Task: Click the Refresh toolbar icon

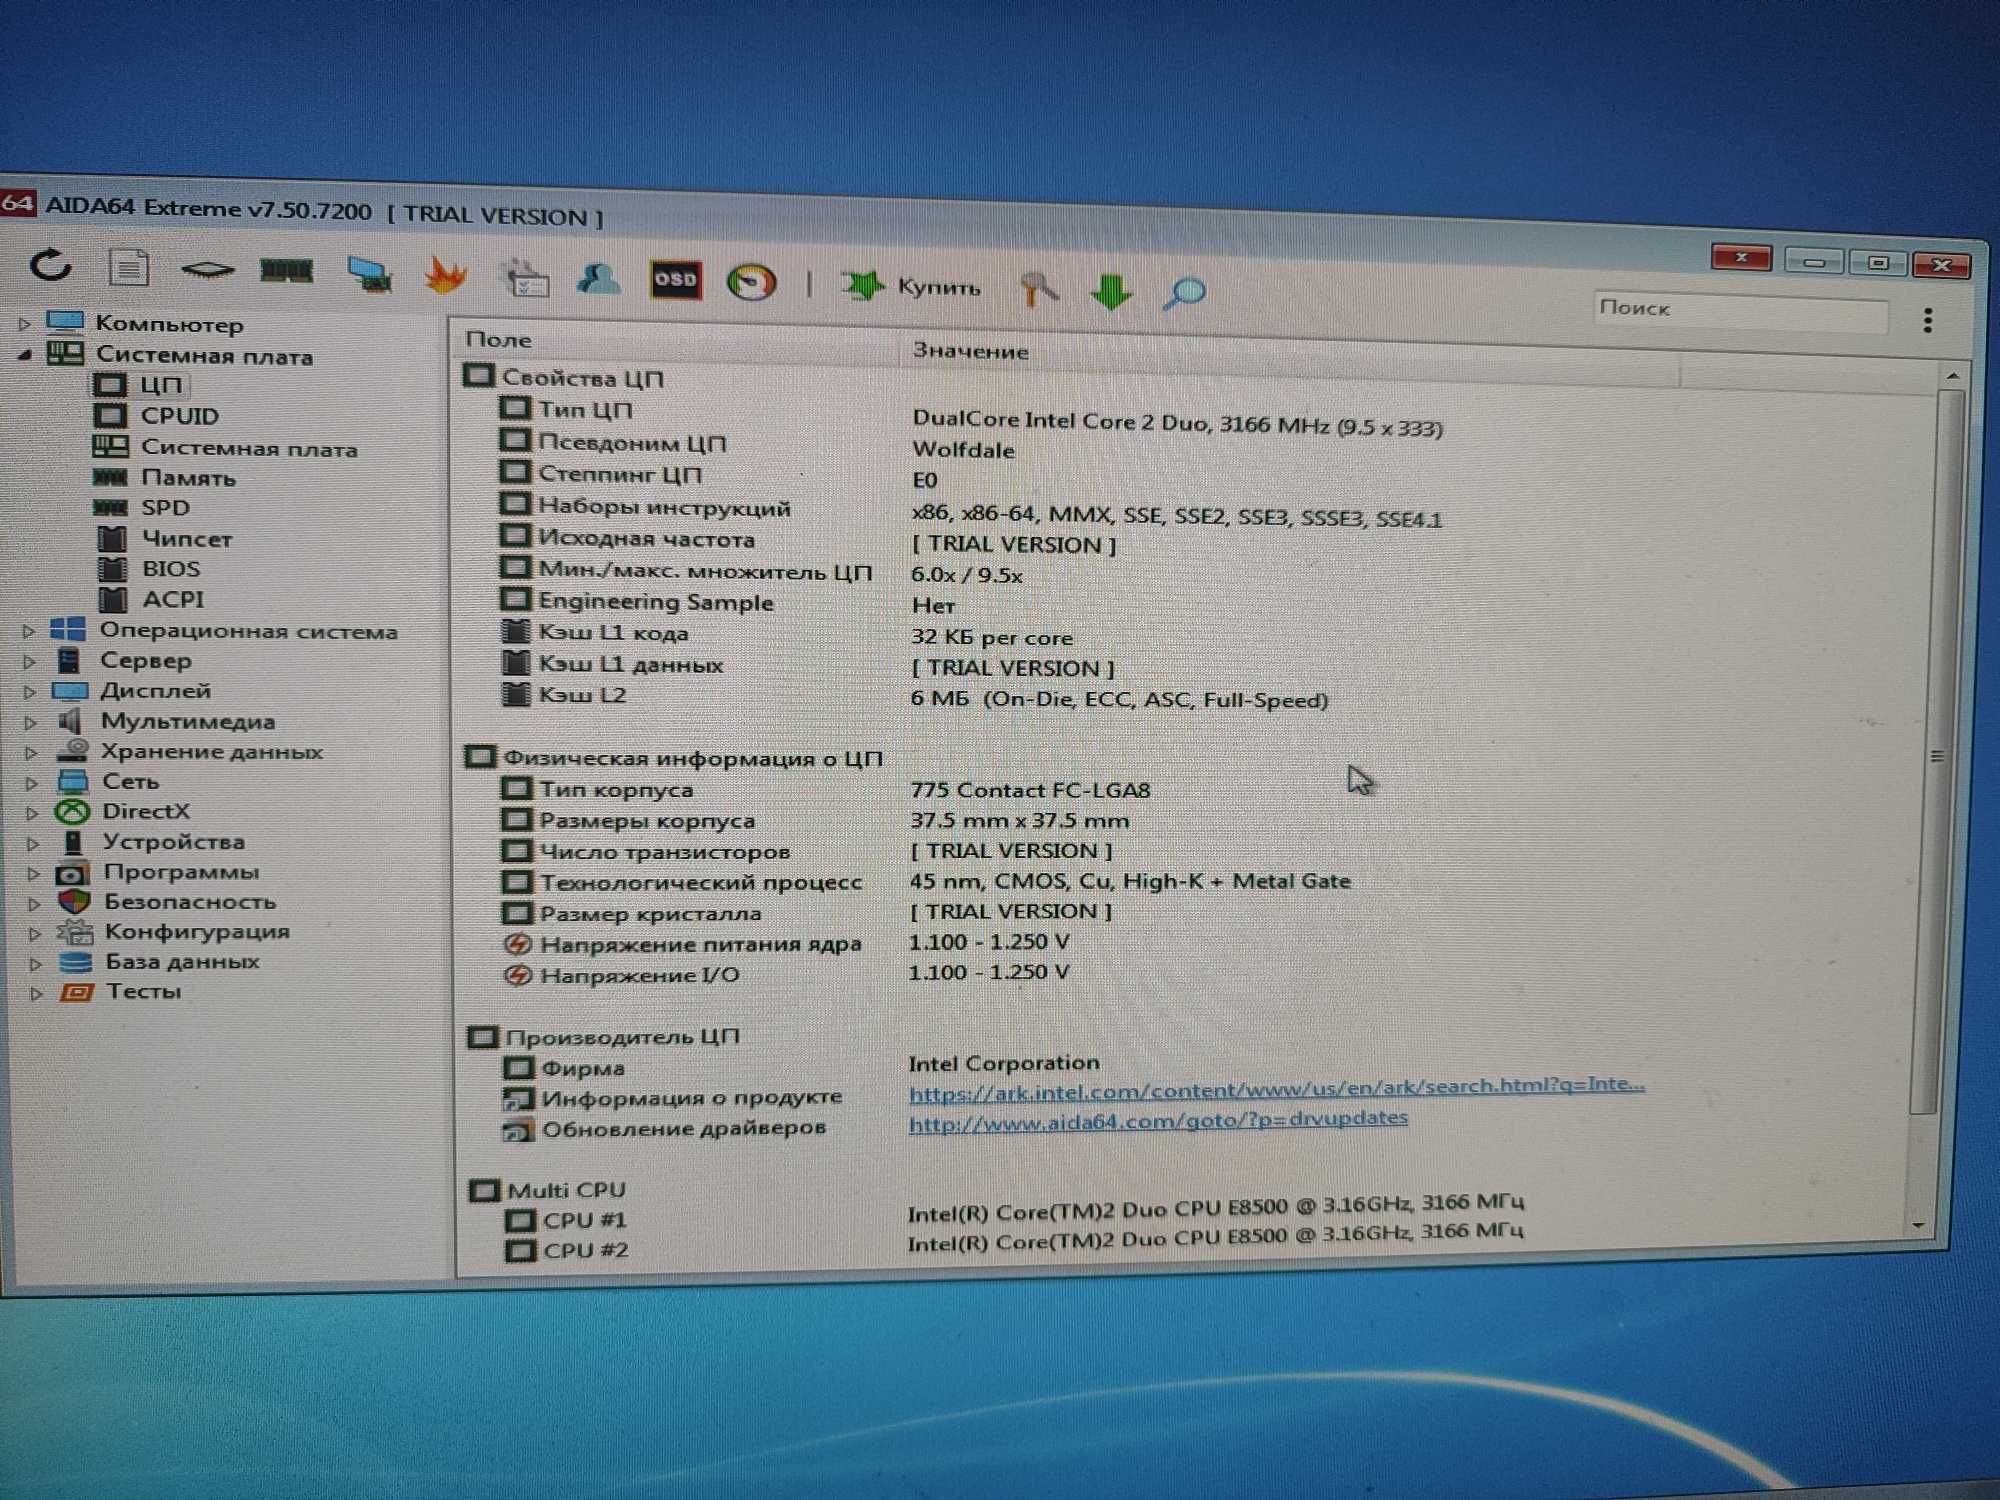Action: [x=51, y=266]
